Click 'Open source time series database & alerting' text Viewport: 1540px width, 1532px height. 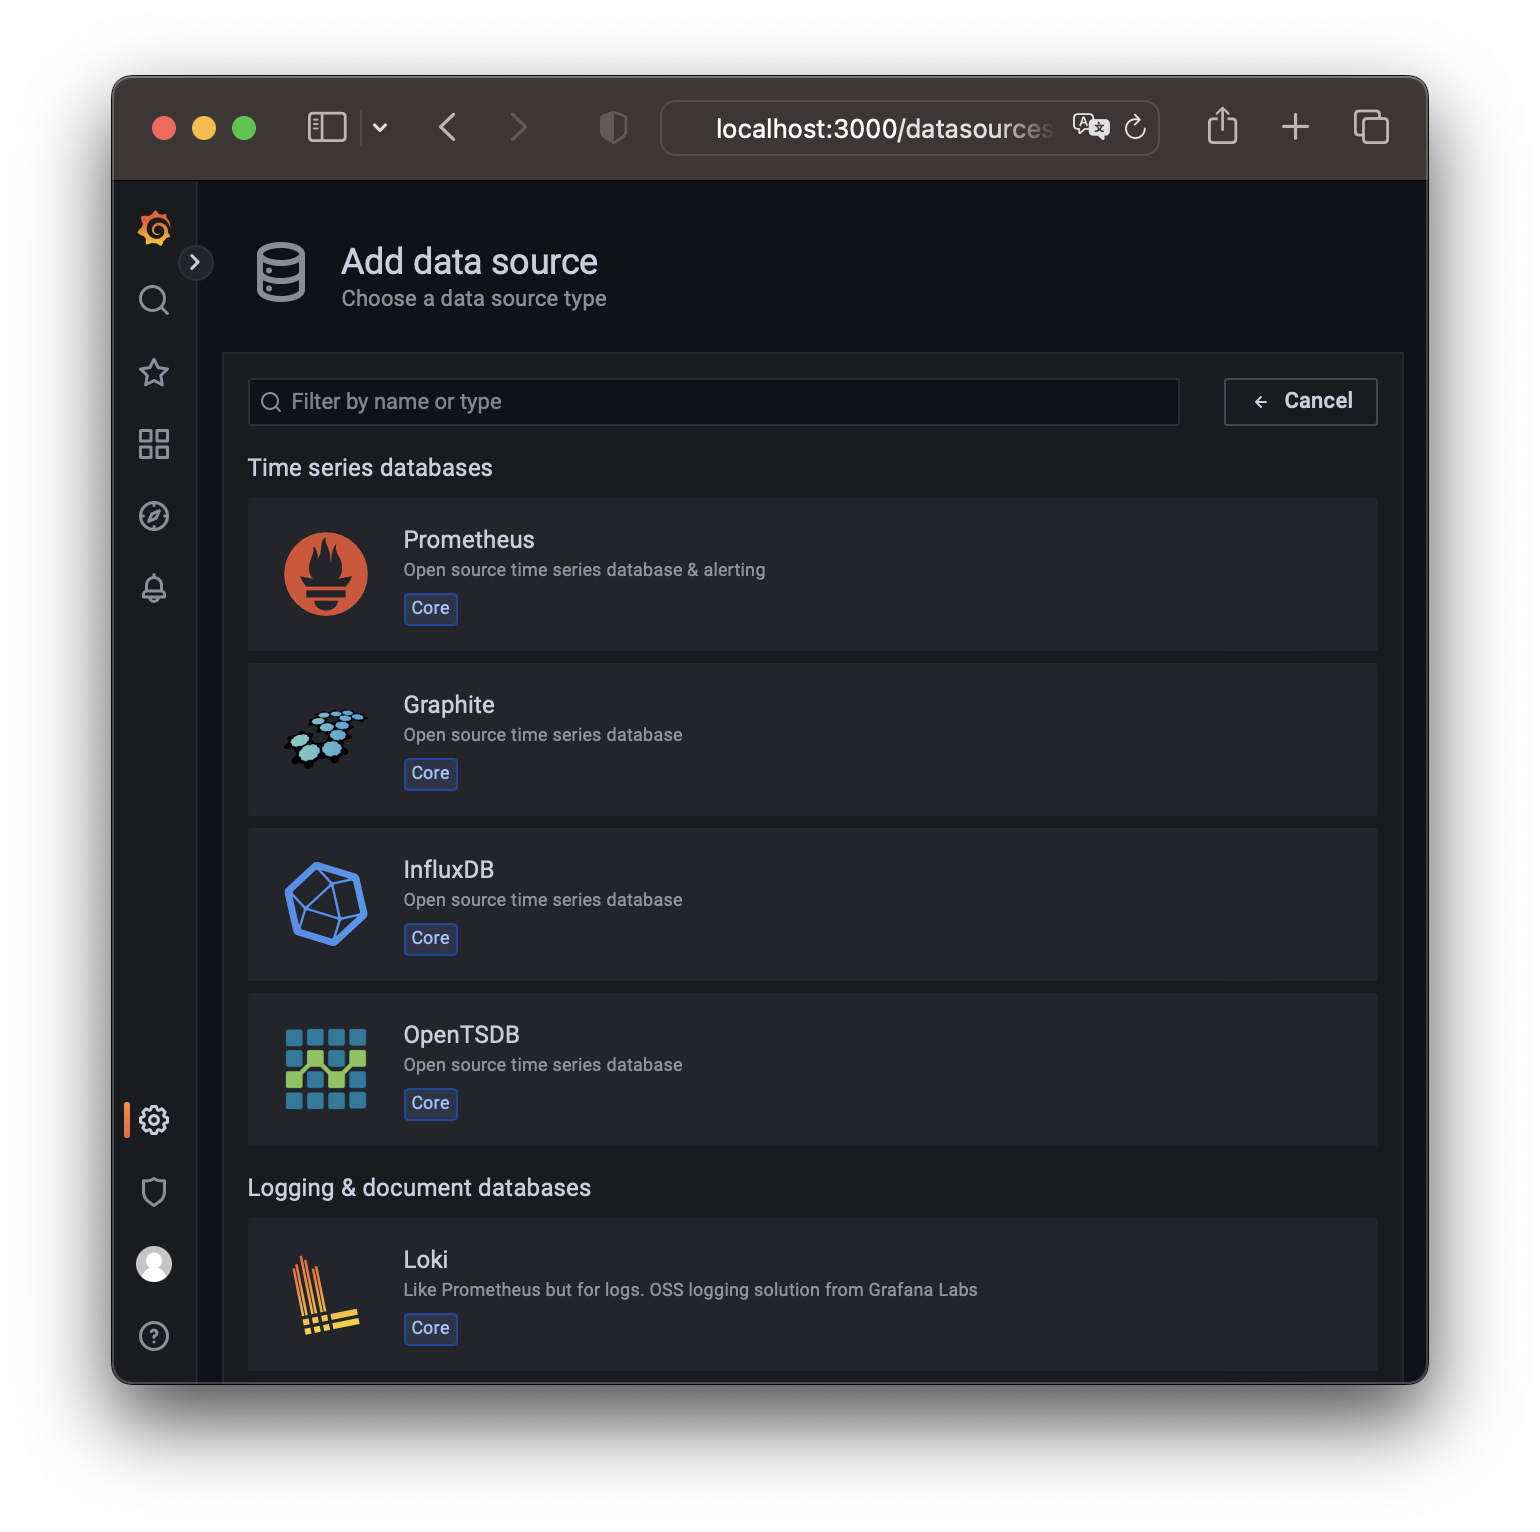pyautogui.click(x=585, y=570)
